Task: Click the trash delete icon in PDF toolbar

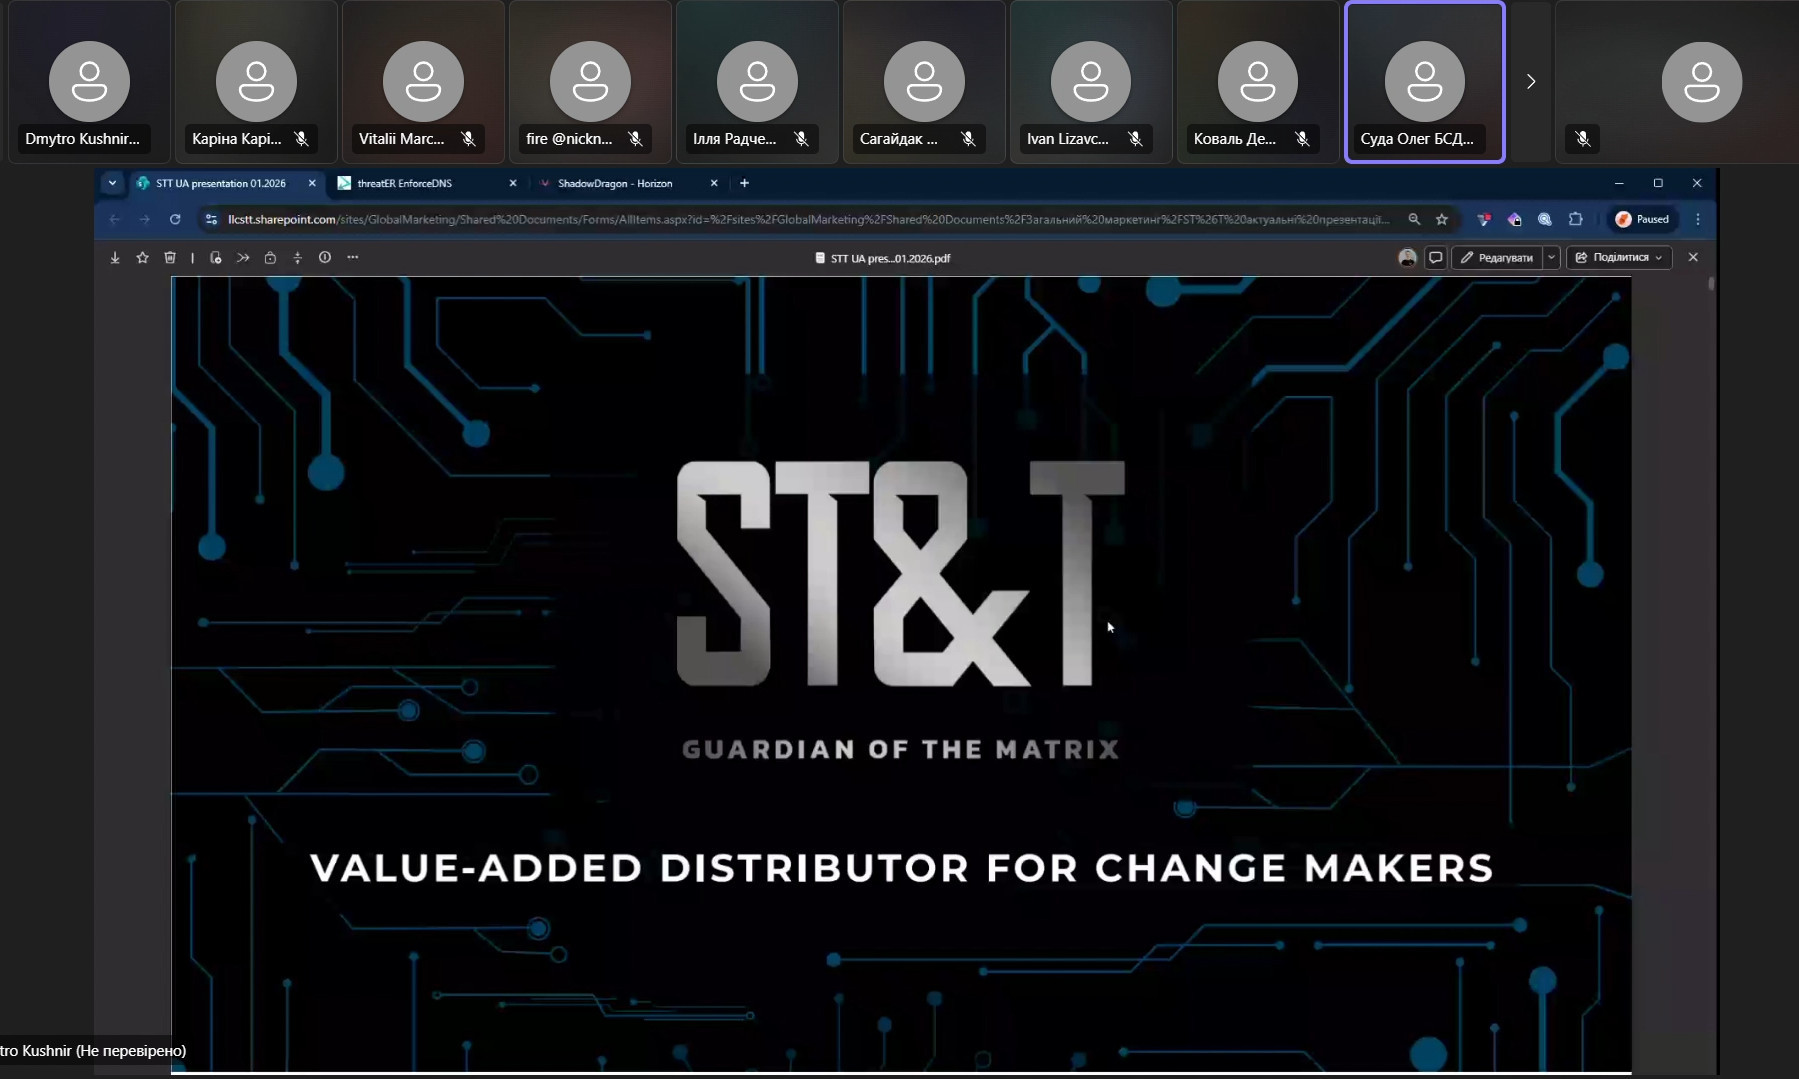Action: pyautogui.click(x=170, y=258)
